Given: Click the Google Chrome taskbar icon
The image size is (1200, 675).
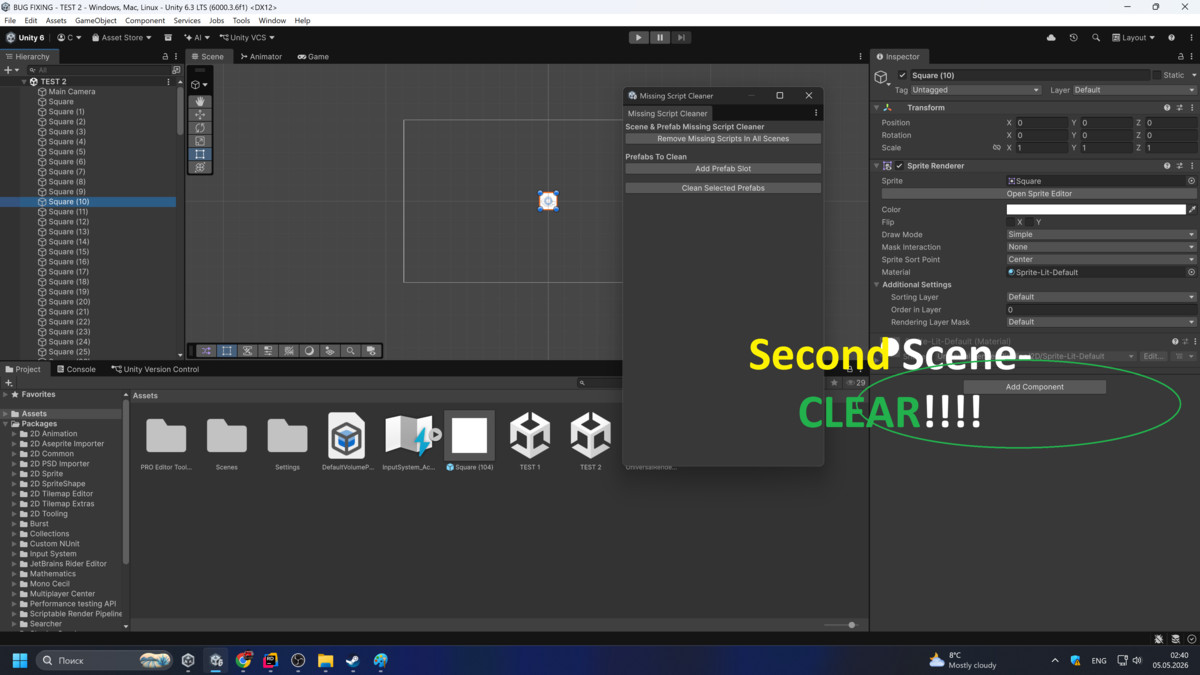Looking at the screenshot, I should pos(244,660).
